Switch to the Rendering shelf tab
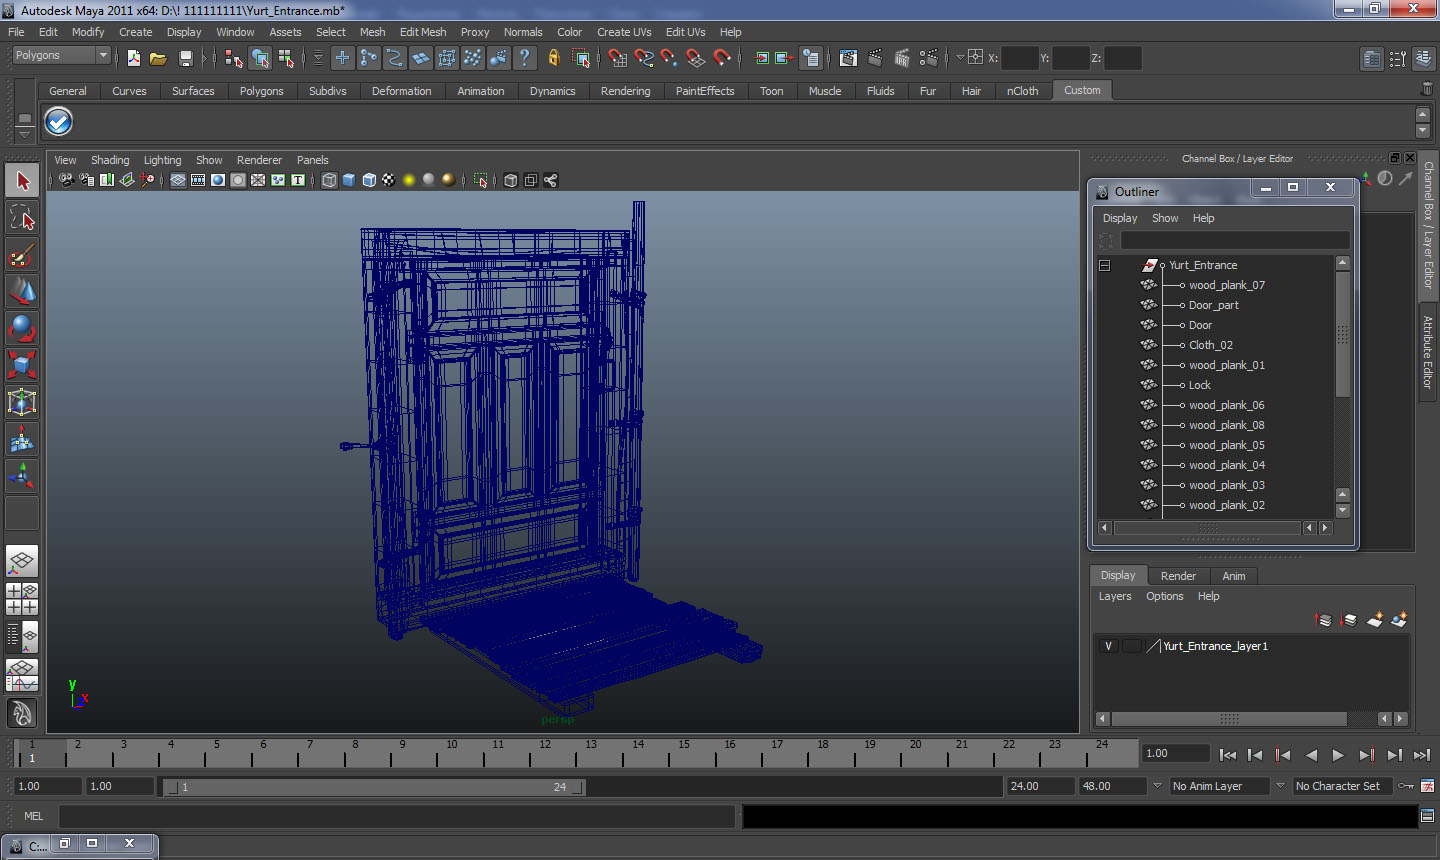The image size is (1440, 860). click(625, 91)
